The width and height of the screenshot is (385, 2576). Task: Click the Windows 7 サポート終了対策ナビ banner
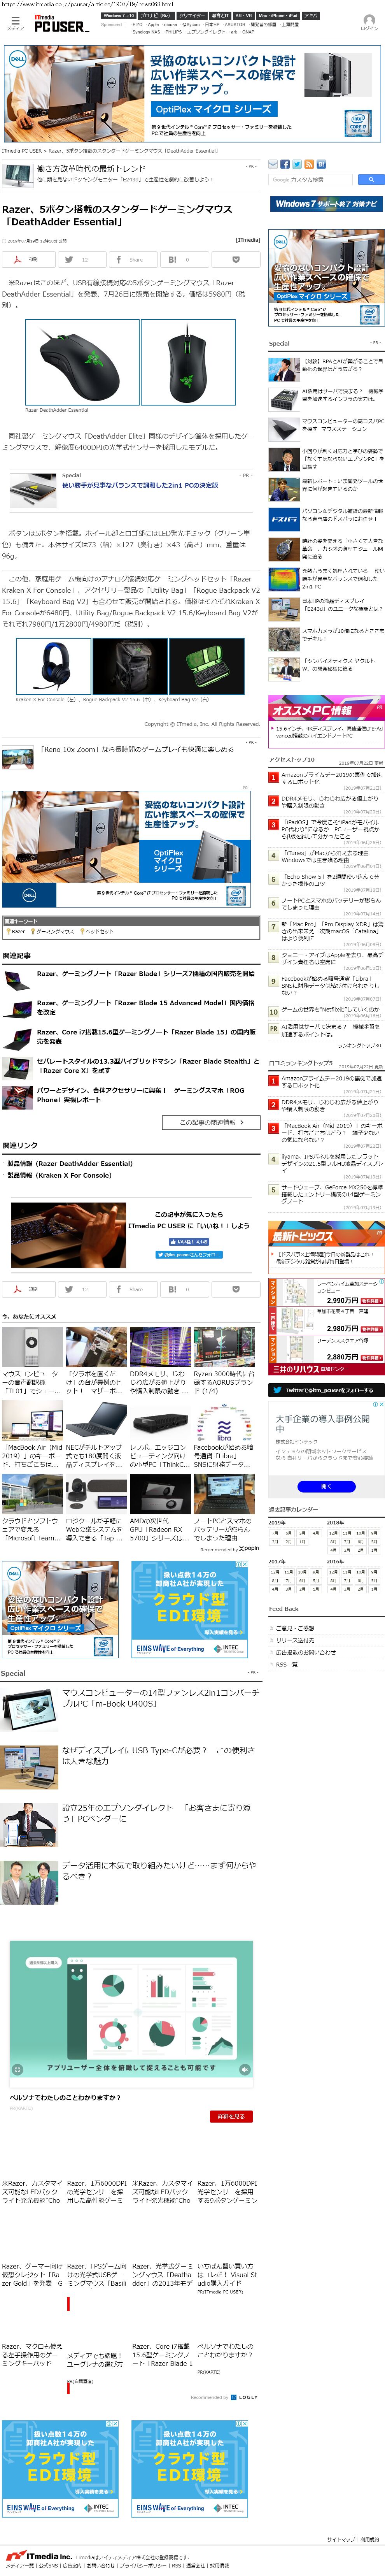(x=327, y=204)
